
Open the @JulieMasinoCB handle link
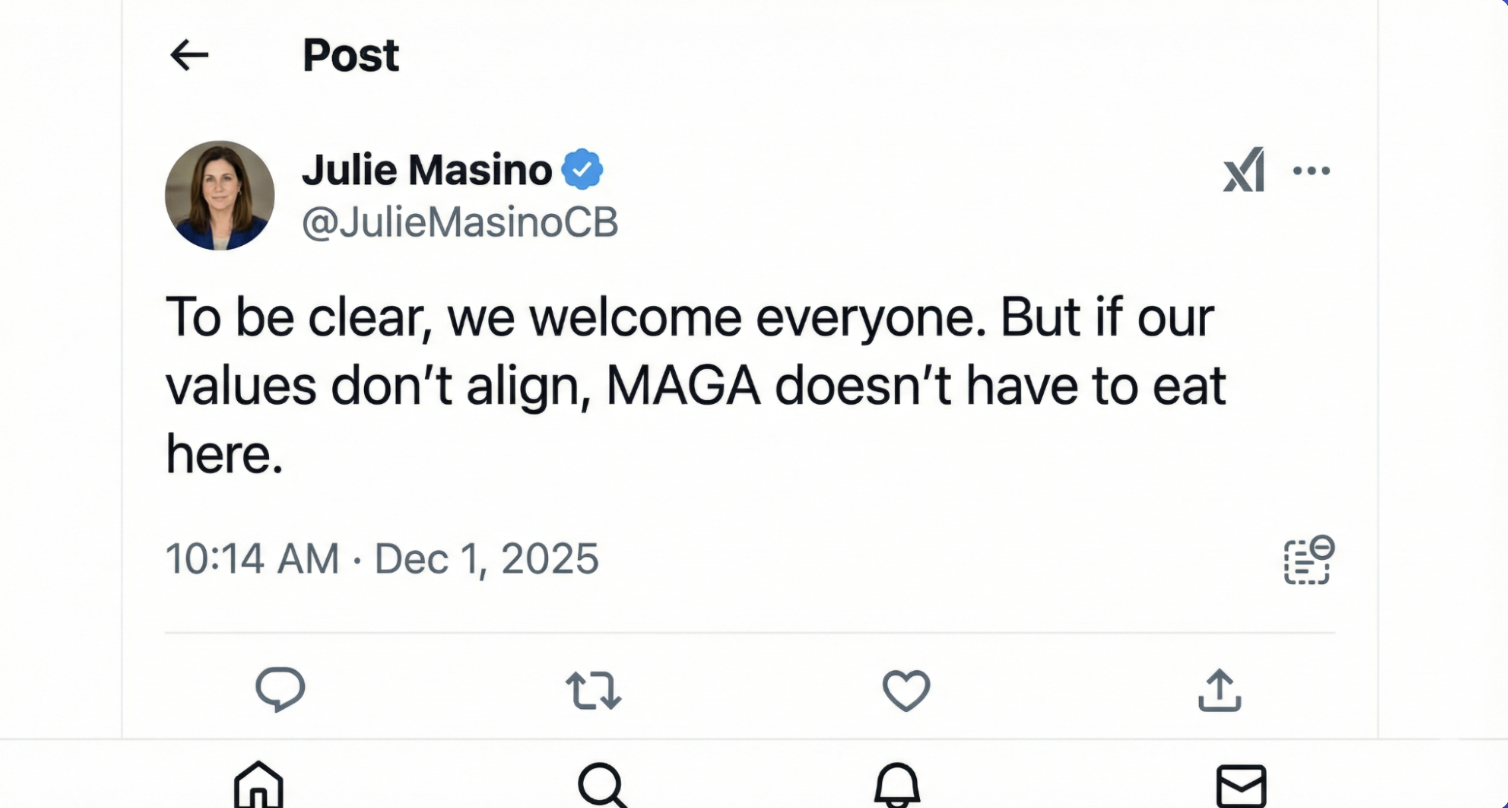click(x=460, y=223)
